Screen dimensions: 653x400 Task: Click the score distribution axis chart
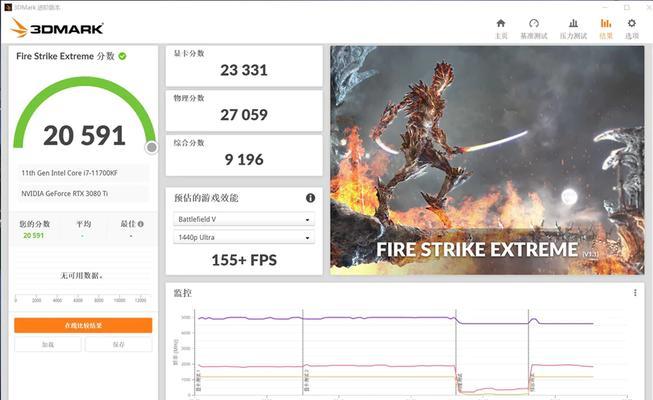point(83,300)
